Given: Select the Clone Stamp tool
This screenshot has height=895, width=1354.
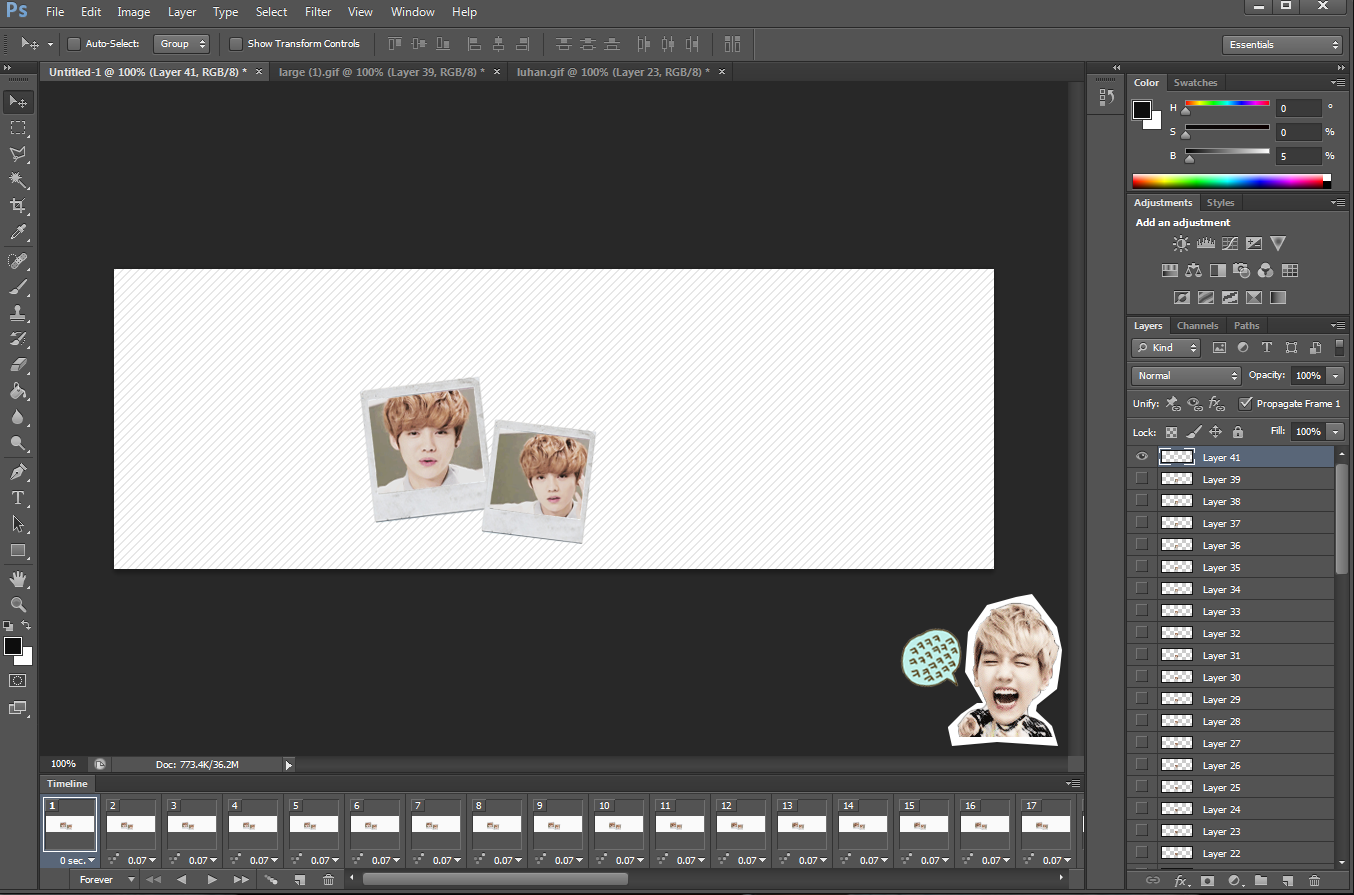Looking at the screenshot, I should [18, 313].
